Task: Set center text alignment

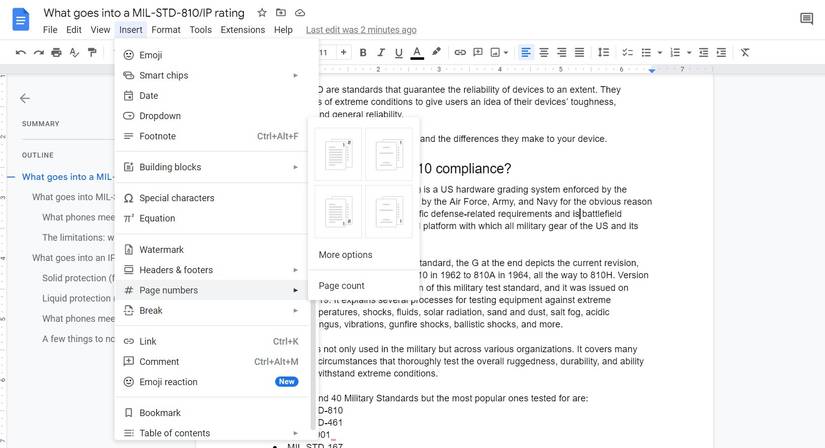Action: click(x=544, y=53)
